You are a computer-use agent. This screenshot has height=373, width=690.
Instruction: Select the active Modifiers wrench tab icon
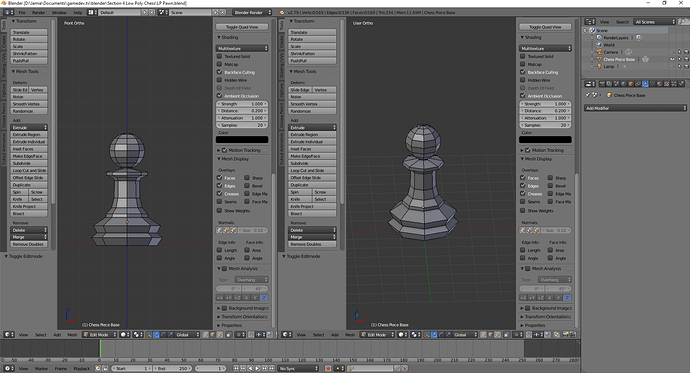645,84
